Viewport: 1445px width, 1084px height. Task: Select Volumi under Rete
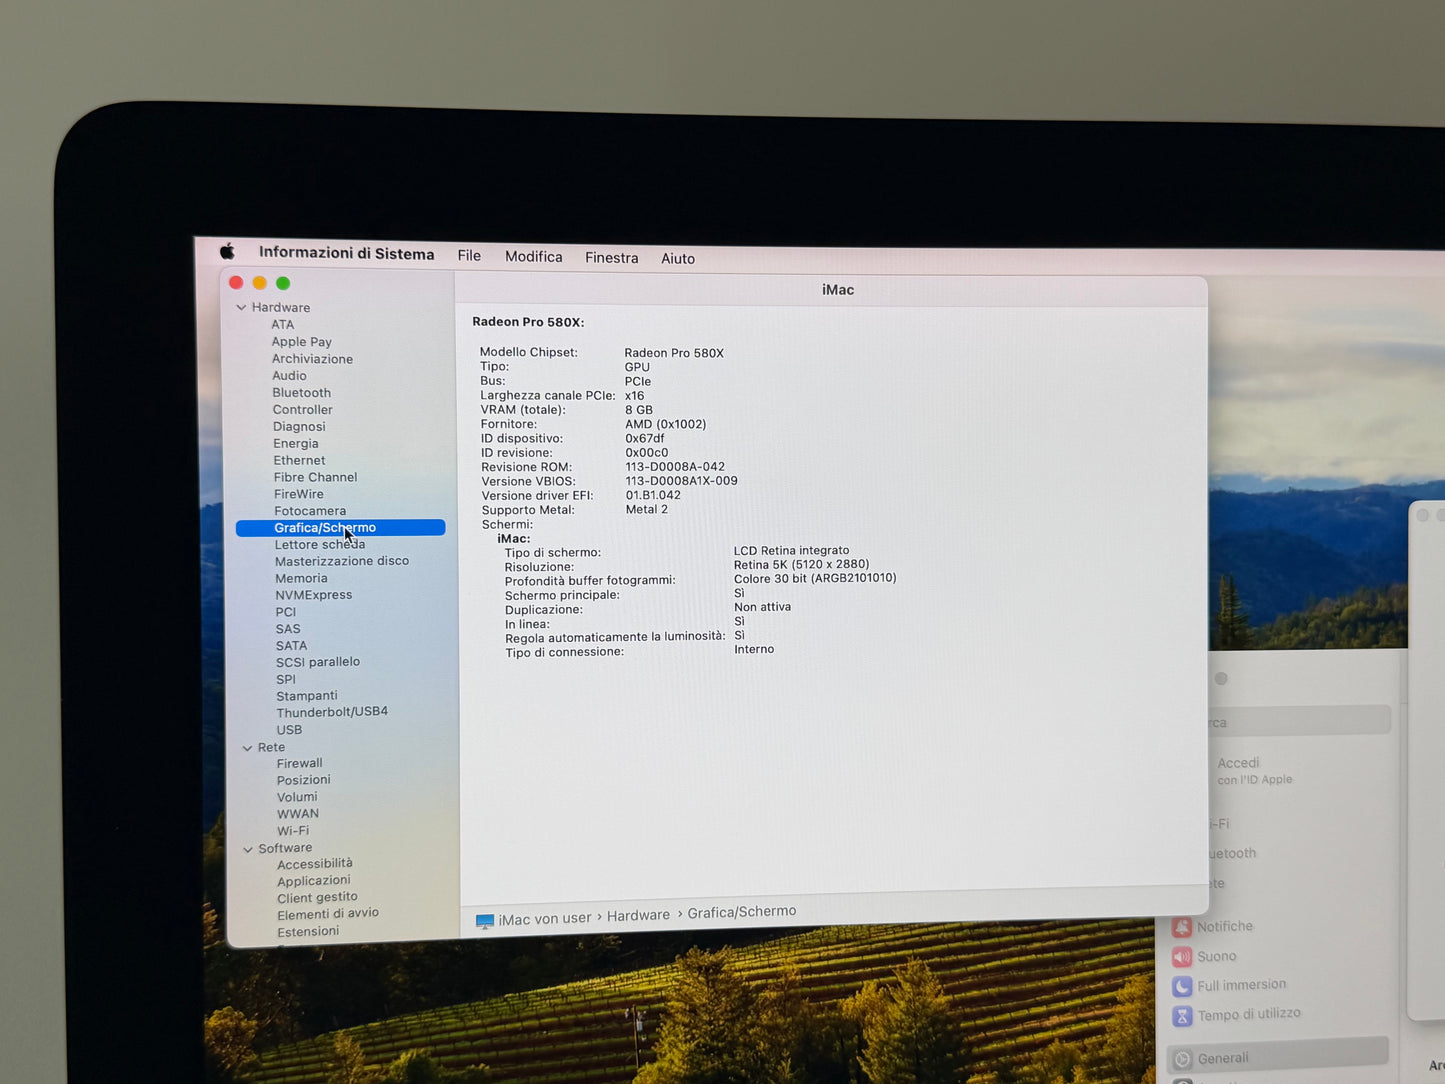point(297,798)
